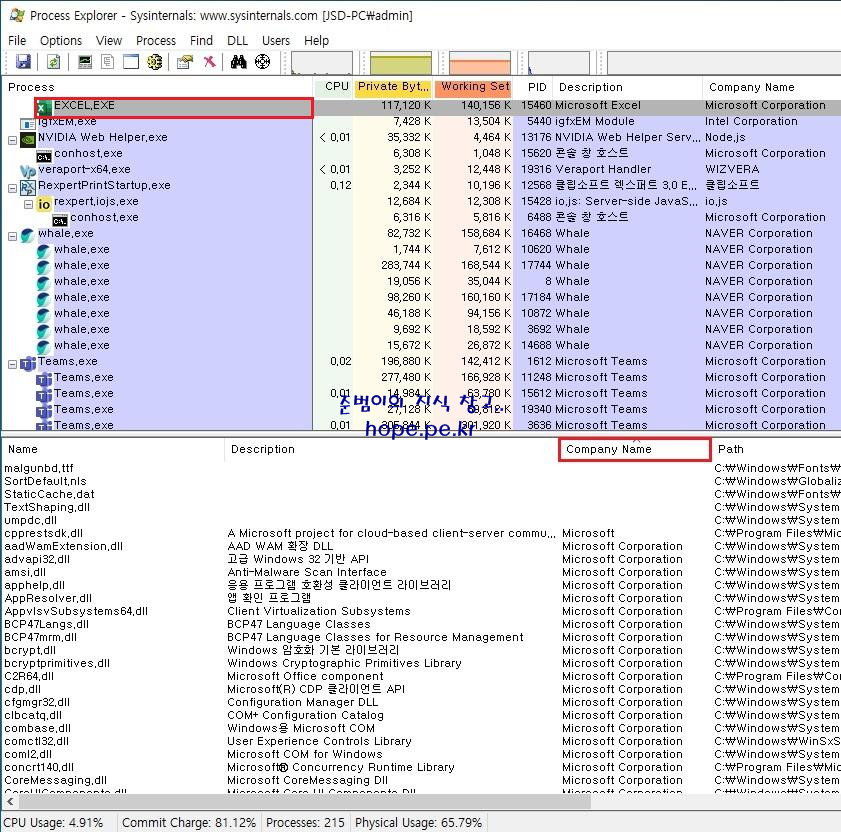Click the NVIDIA Web Helper.exe process icon
The height and width of the screenshot is (832, 841).
coord(28,139)
